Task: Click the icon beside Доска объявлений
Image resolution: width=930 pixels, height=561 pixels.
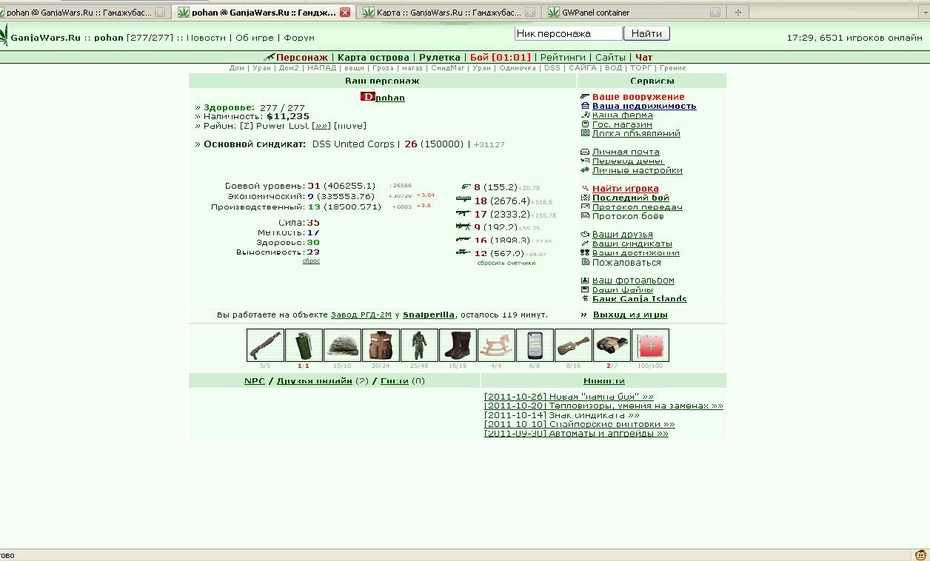Action: coord(585,133)
